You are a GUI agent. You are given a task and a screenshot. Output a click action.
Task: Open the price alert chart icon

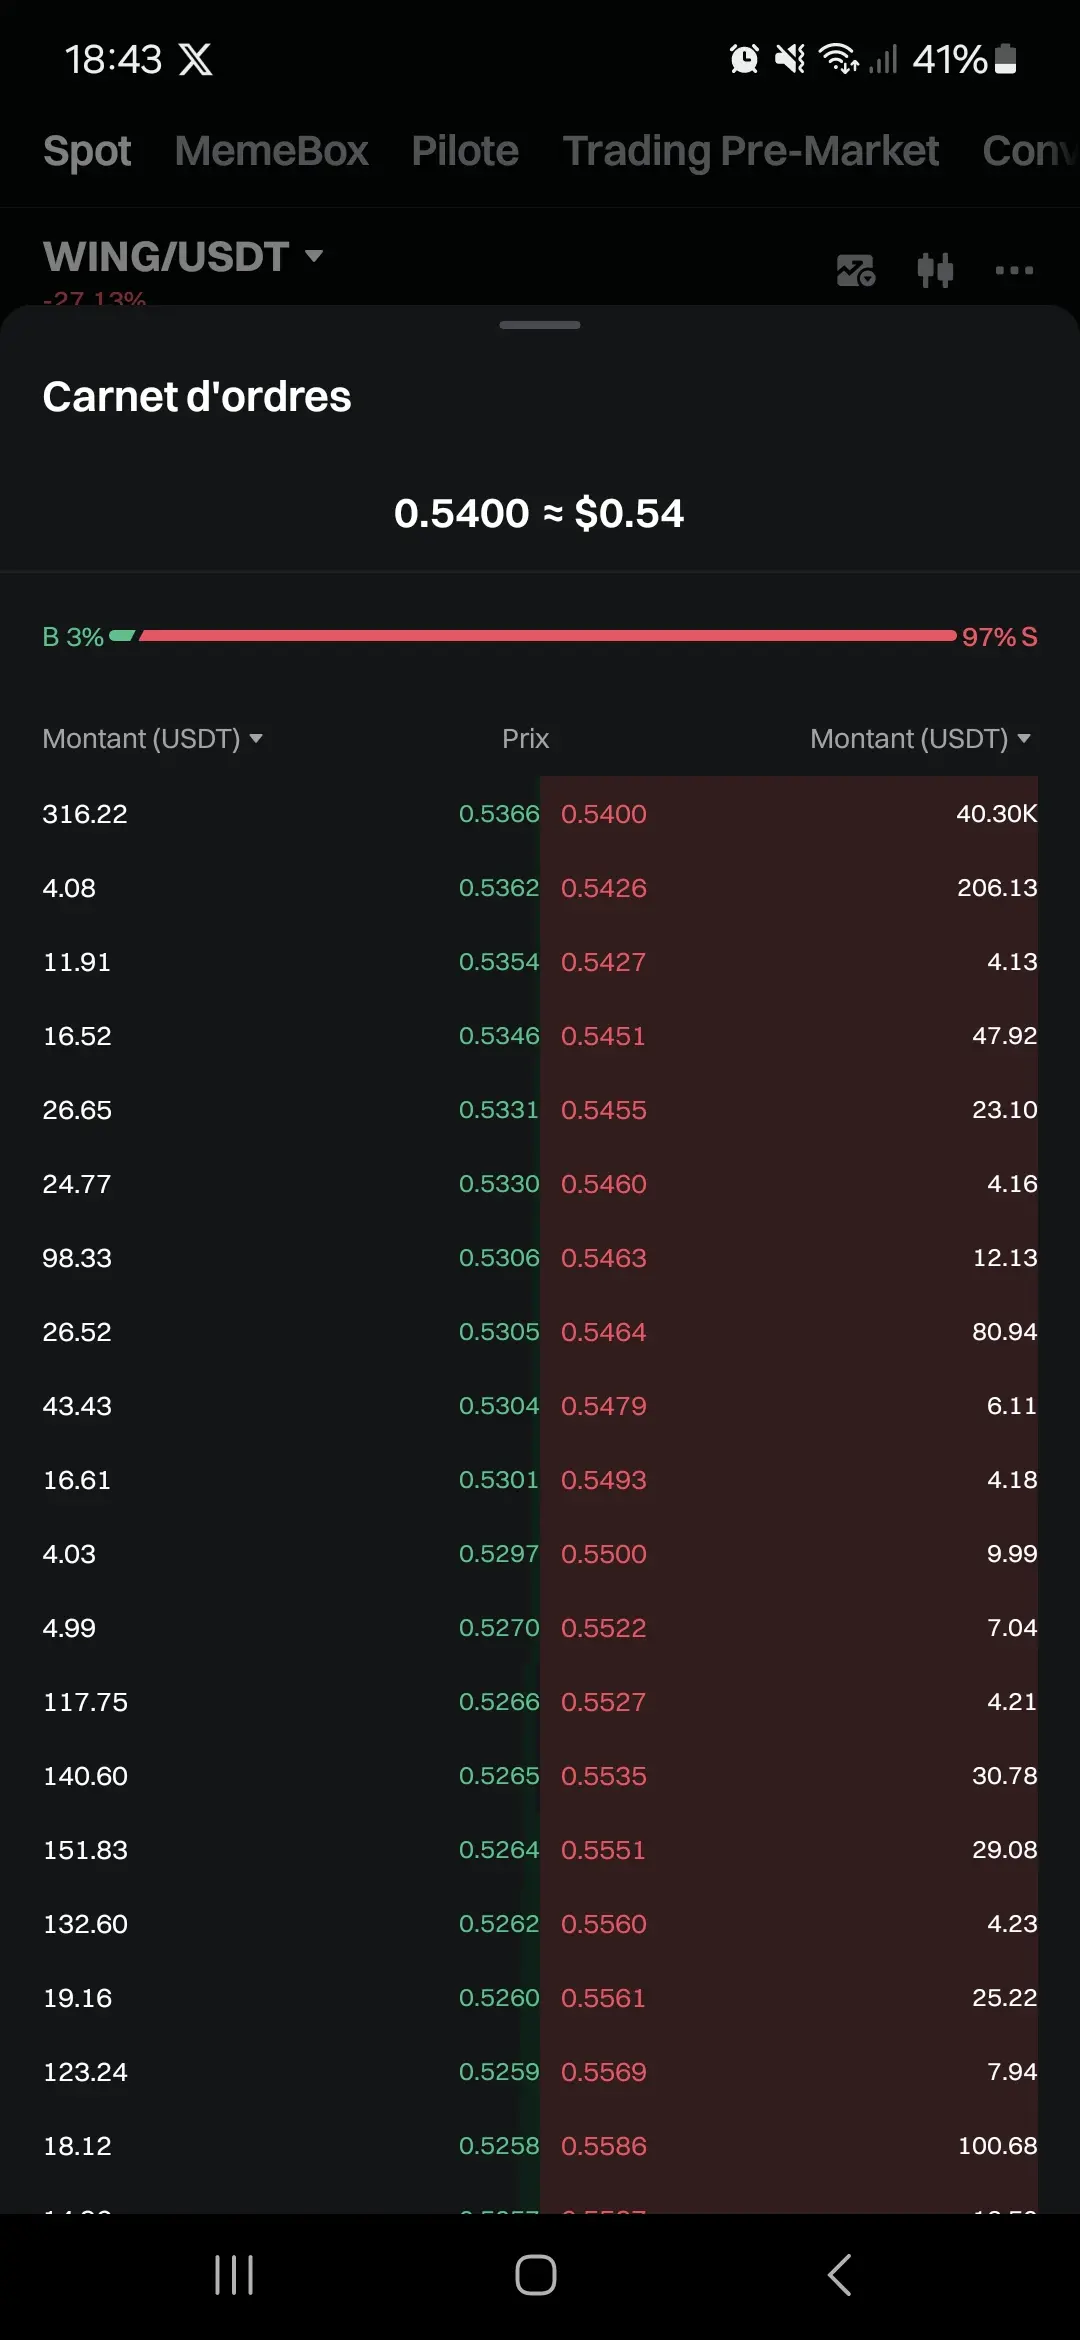856,270
